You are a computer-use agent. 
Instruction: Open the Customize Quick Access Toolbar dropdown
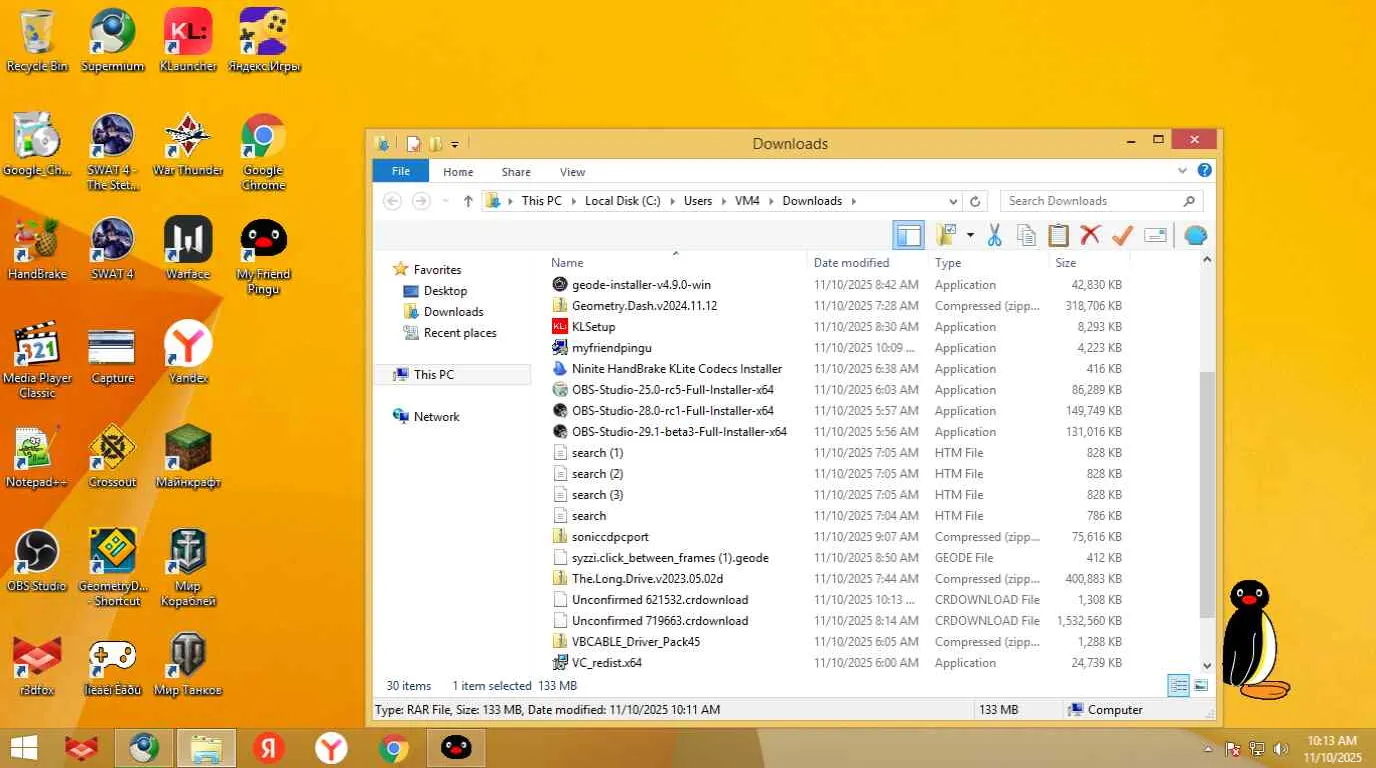tap(455, 144)
